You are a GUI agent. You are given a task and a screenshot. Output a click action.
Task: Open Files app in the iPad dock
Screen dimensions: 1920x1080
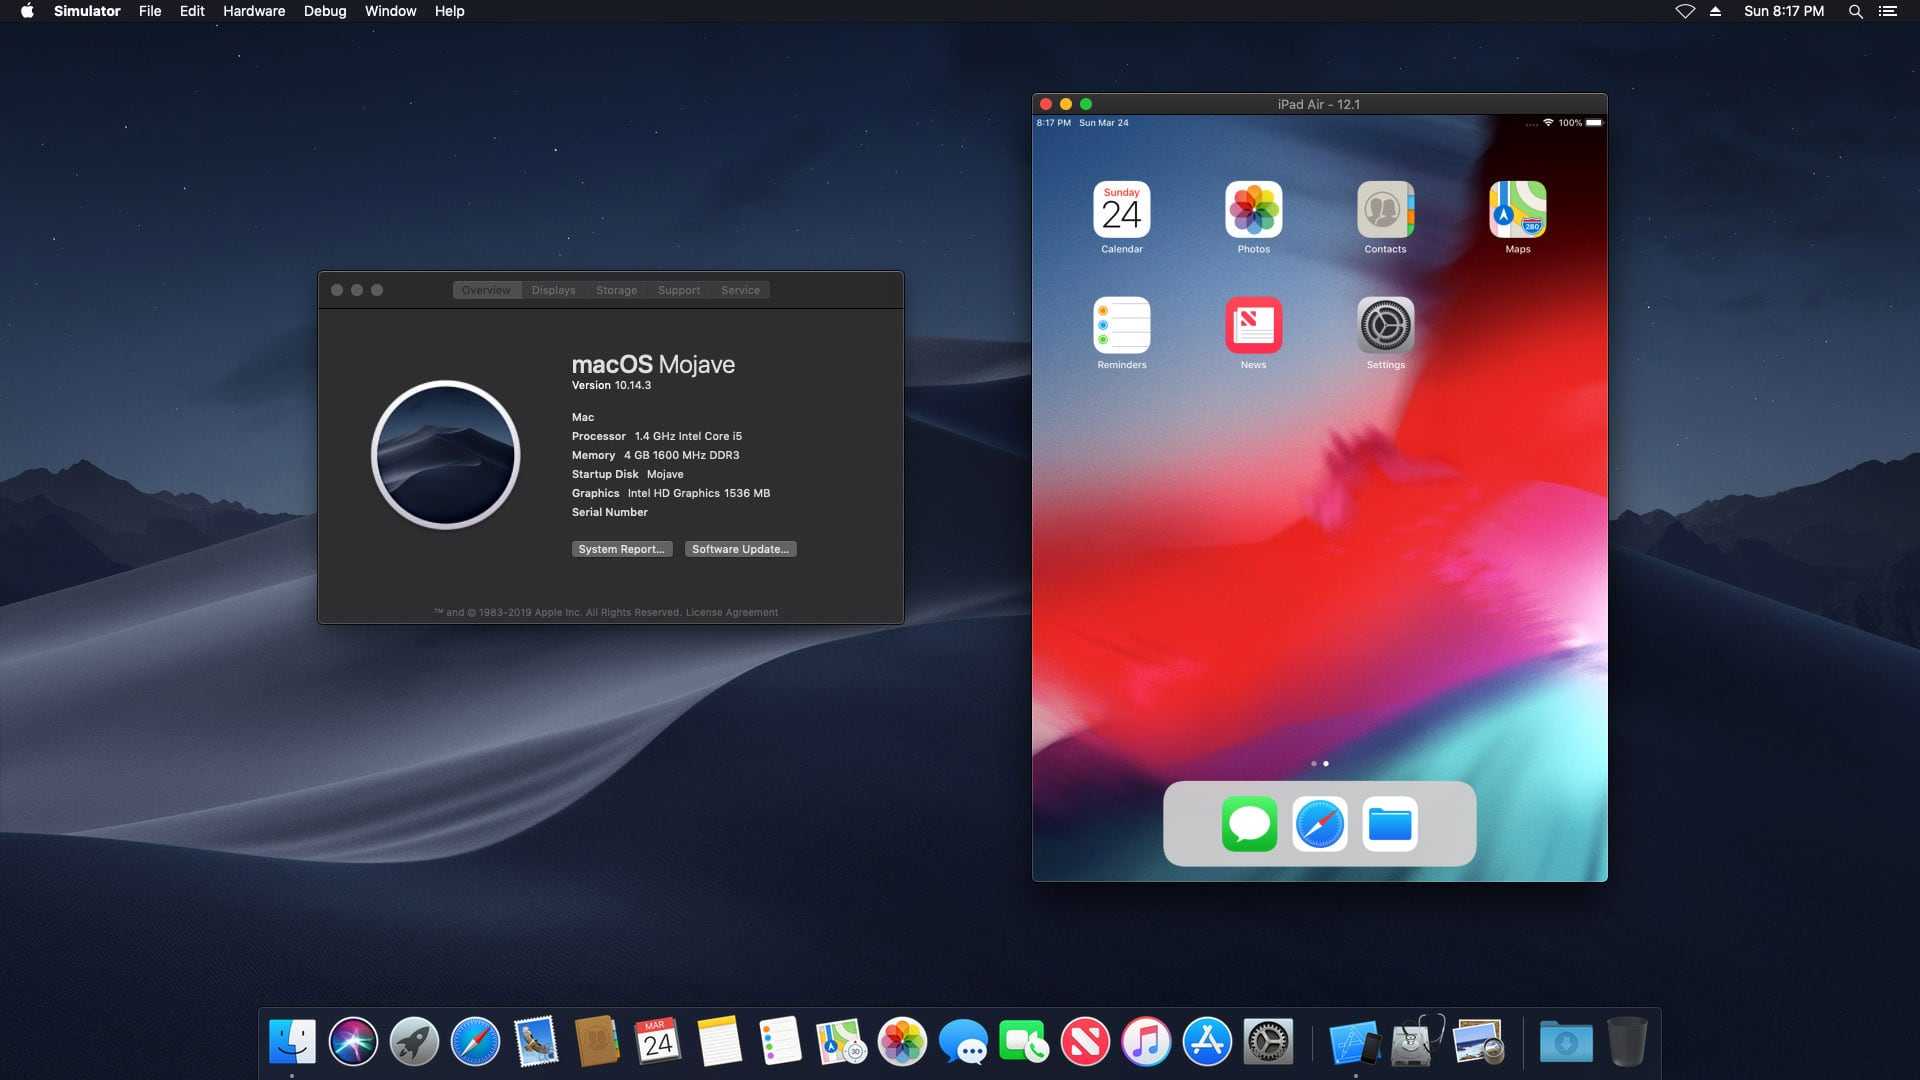pos(1389,824)
